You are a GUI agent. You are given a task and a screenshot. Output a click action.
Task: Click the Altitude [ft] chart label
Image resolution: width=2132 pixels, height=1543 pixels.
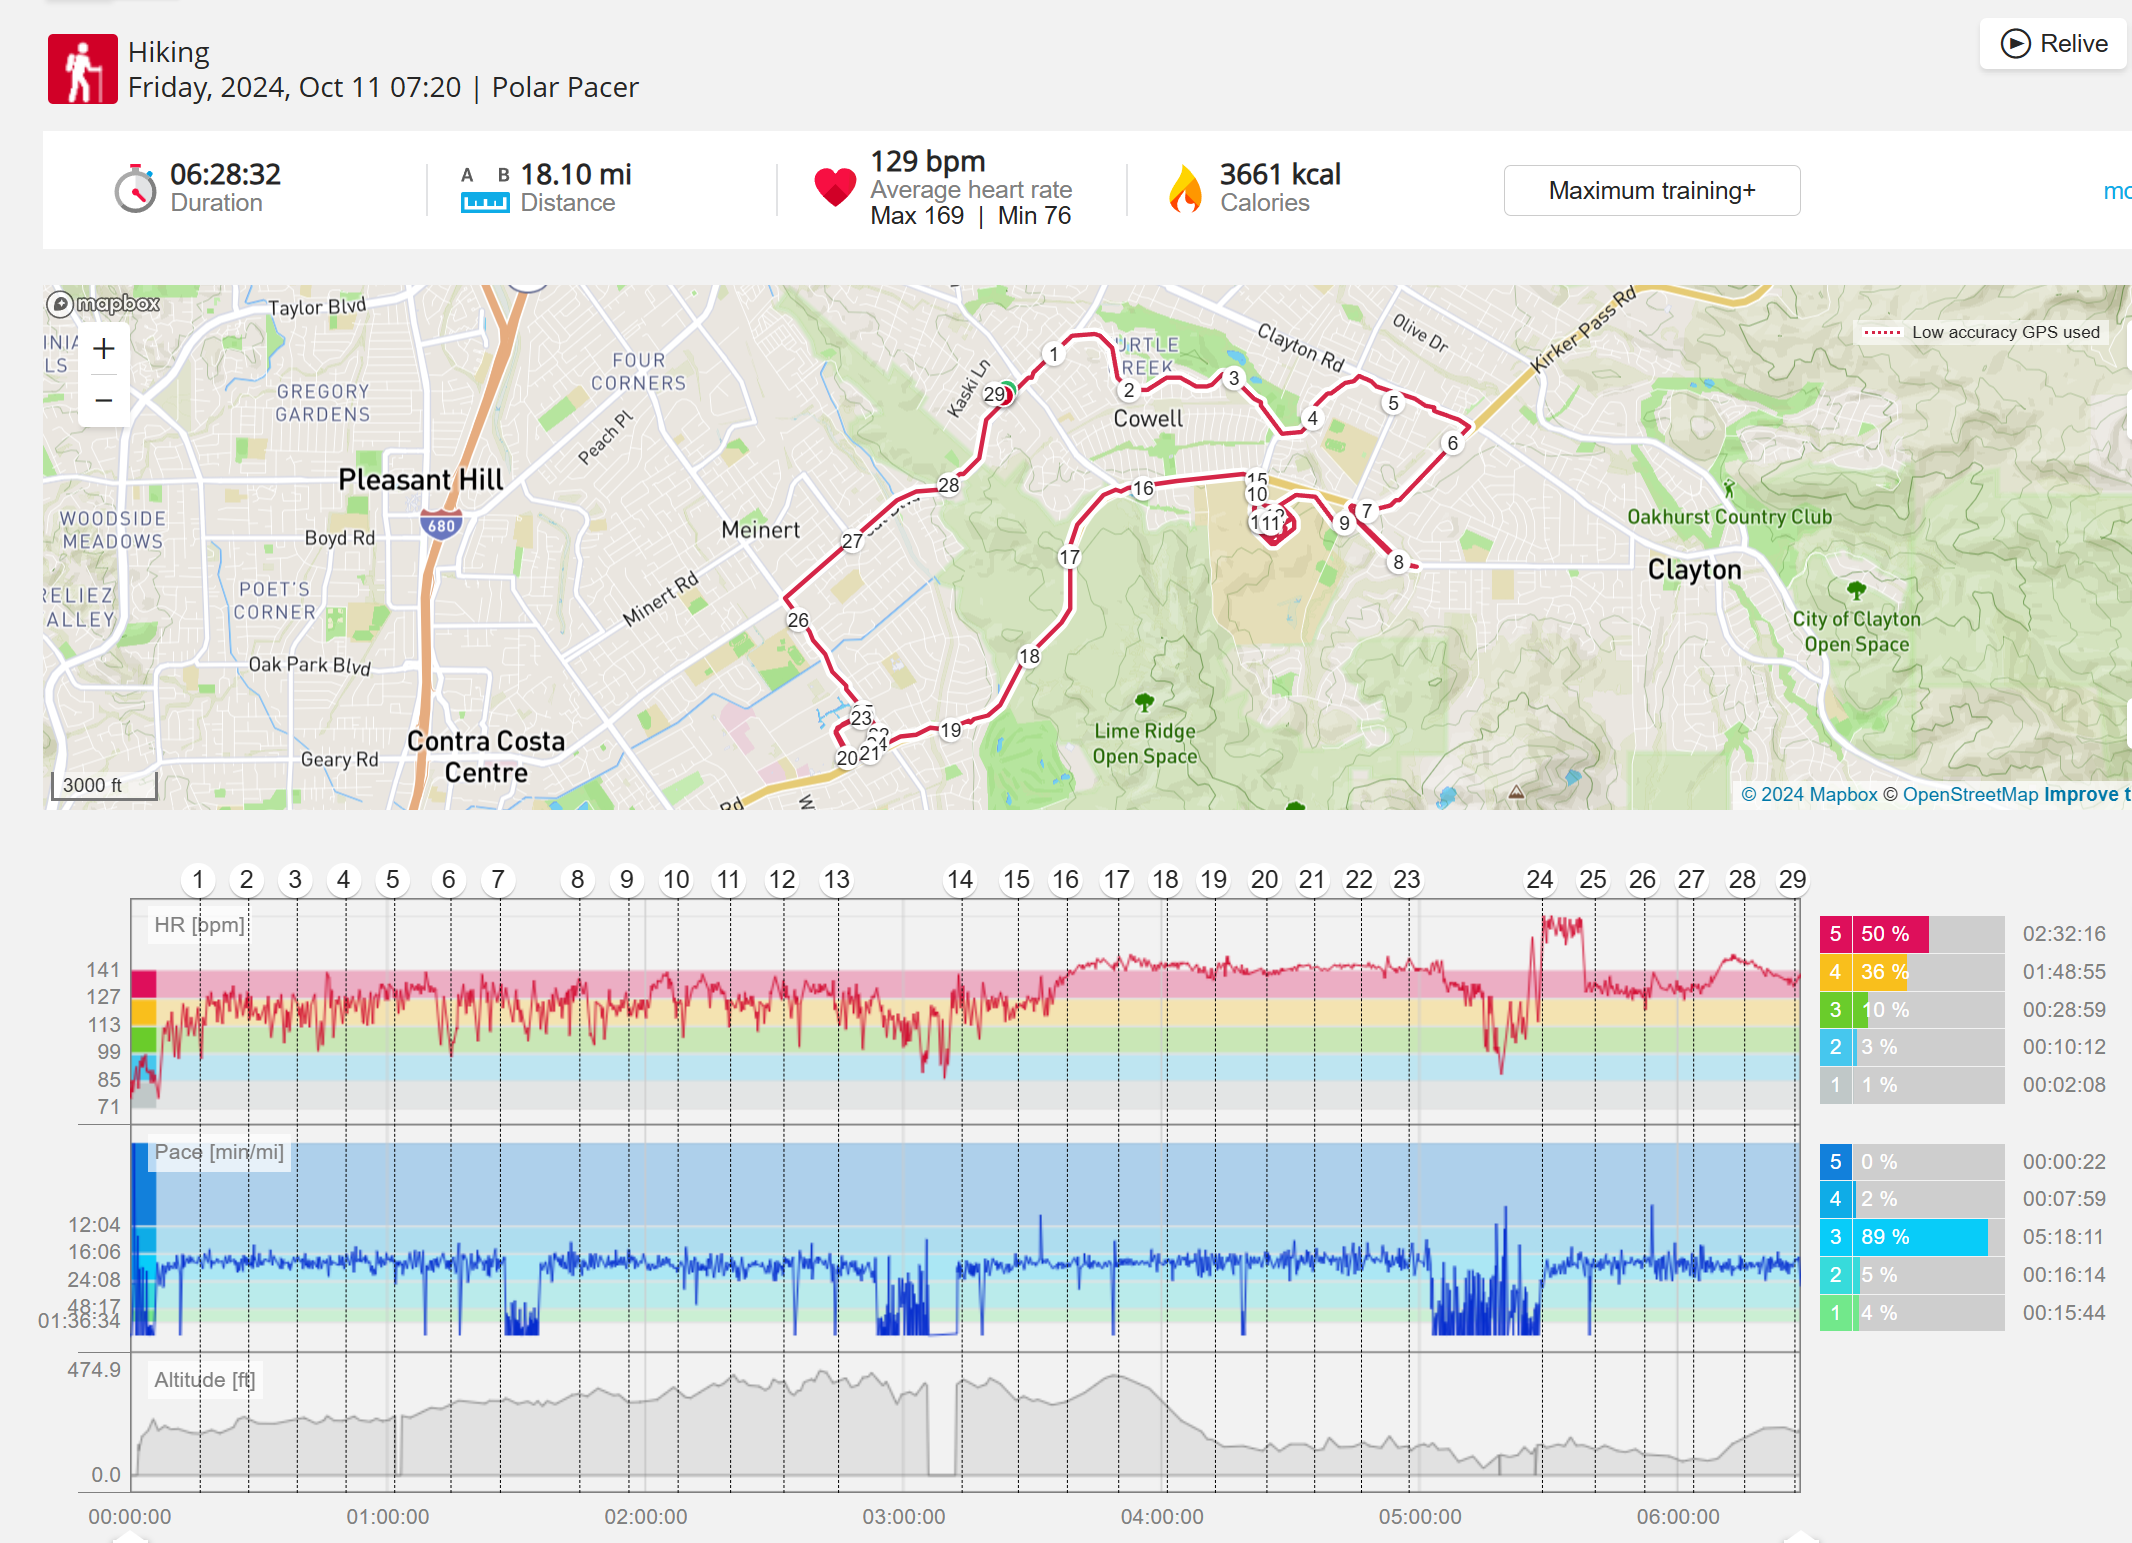click(204, 1380)
